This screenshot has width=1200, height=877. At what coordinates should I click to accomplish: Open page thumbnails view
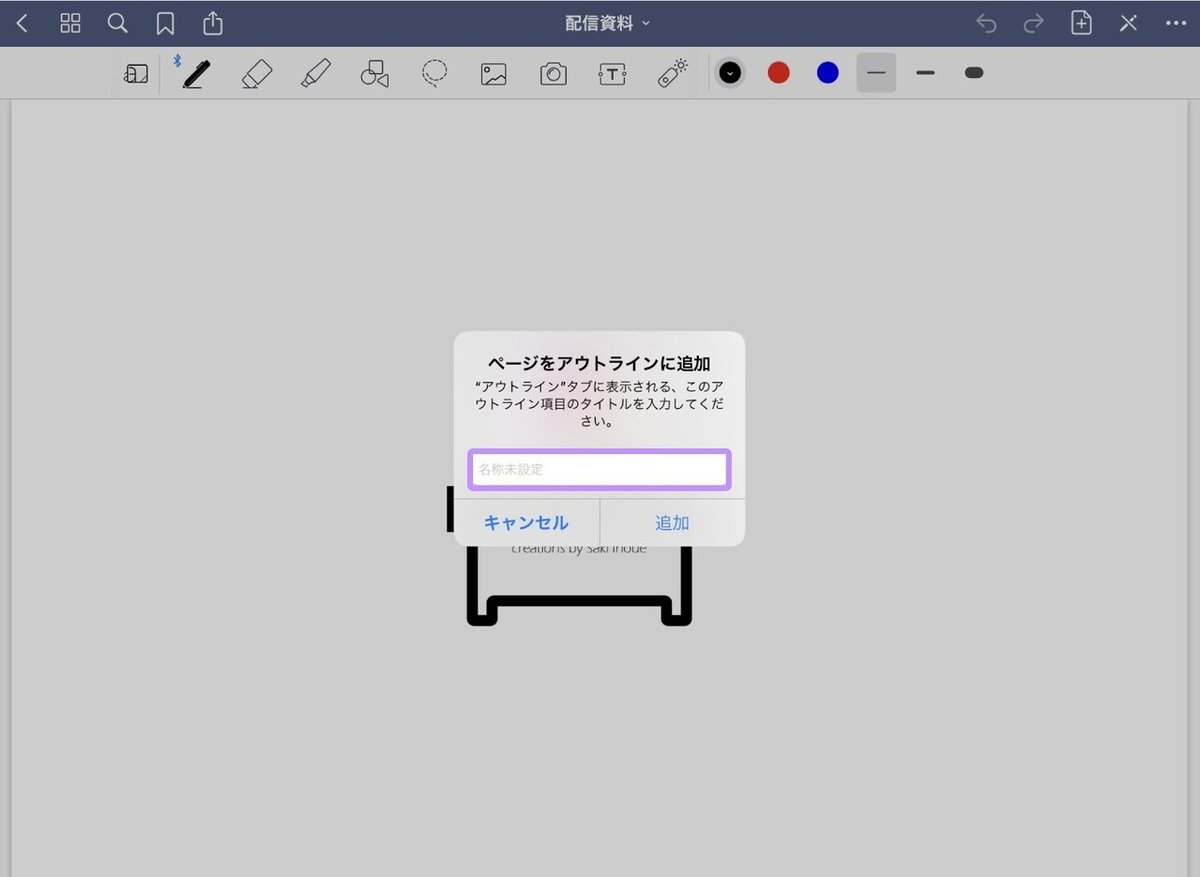click(x=69, y=22)
